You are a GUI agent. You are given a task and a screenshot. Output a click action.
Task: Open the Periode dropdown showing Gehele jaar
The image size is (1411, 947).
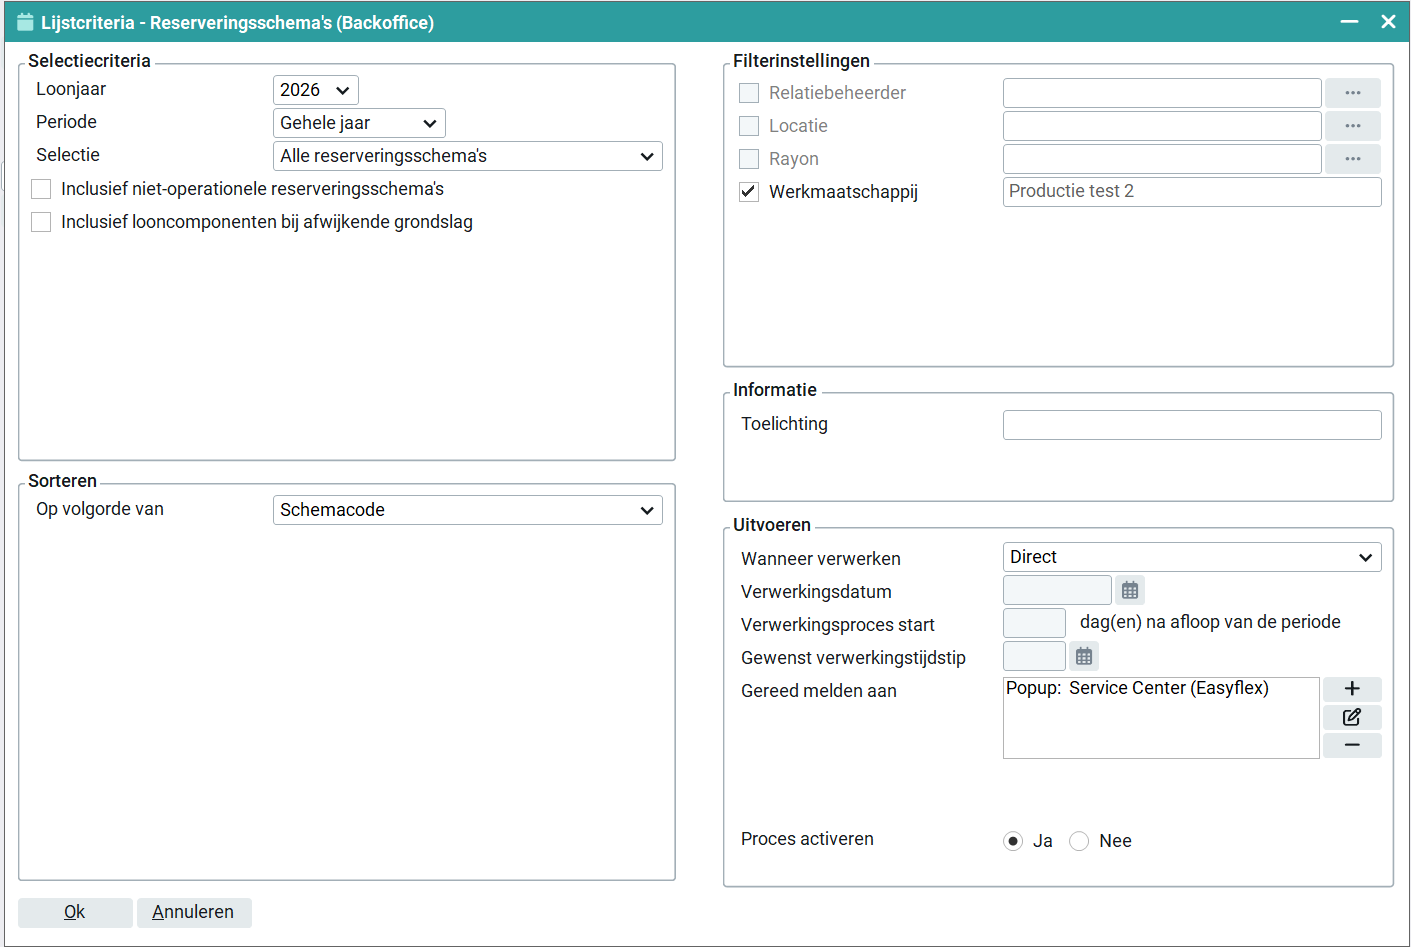[359, 123]
